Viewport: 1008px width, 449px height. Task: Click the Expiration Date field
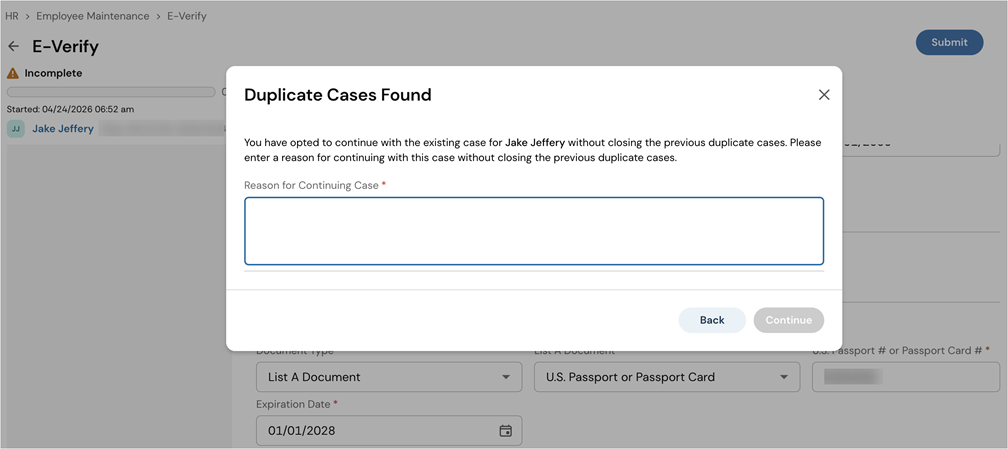click(x=389, y=430)
